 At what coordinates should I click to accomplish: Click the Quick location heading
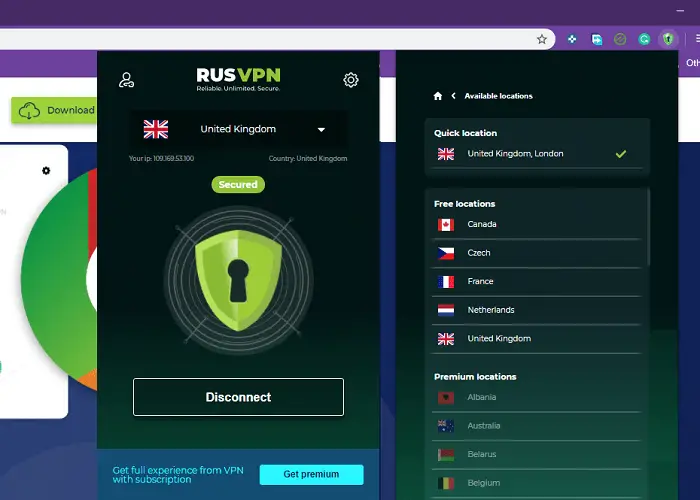(465, 133)
